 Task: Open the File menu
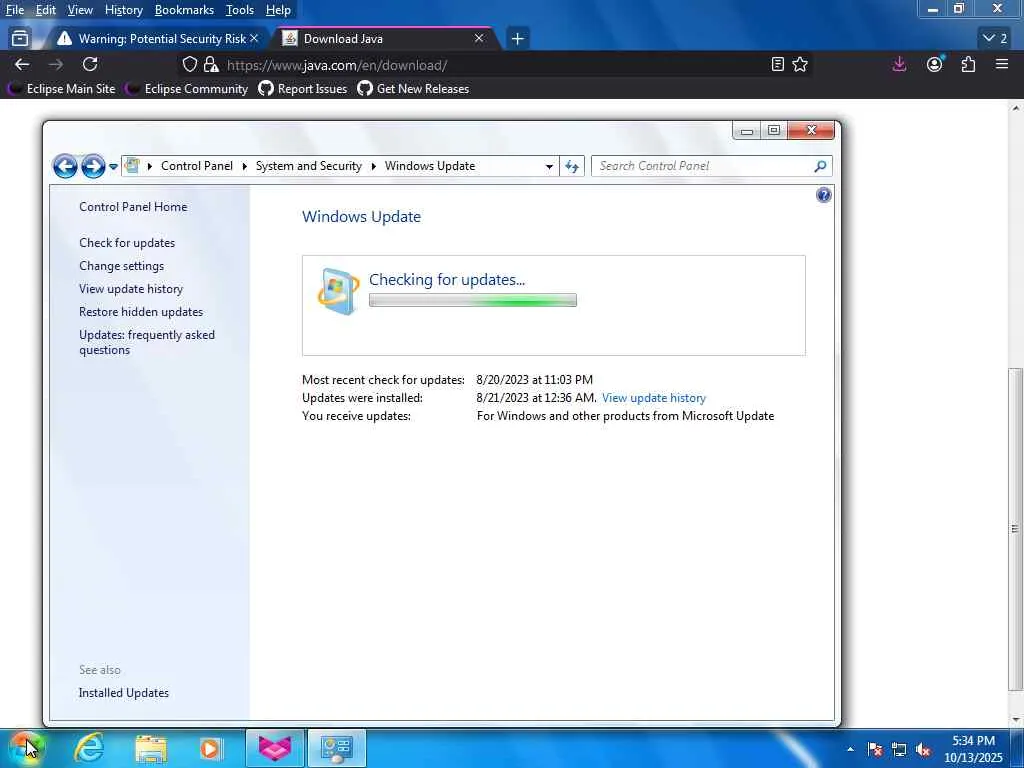14,10
